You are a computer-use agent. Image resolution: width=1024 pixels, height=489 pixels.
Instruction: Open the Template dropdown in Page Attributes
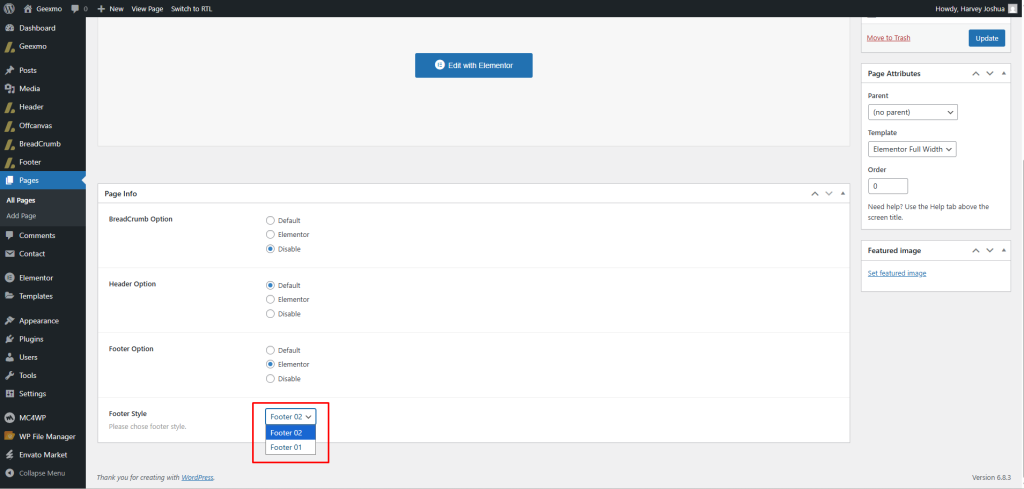[x=912, y=149]
